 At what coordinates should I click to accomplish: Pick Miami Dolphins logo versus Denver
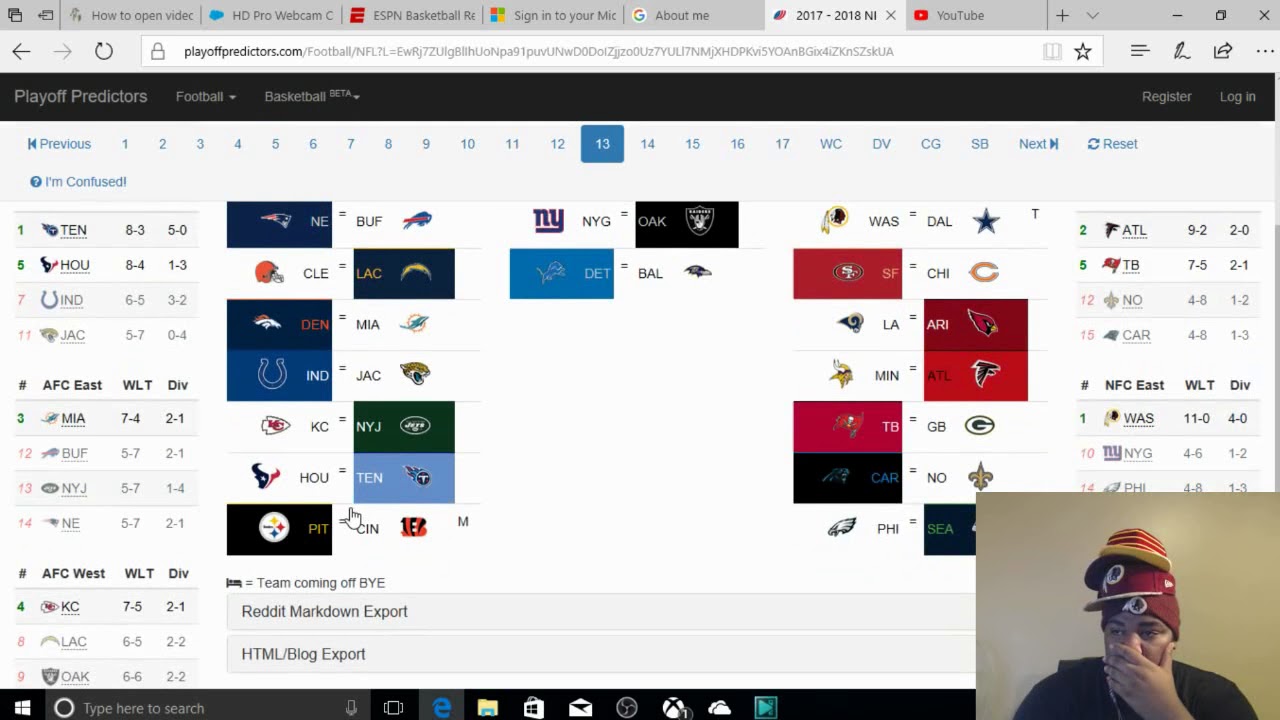414,323
